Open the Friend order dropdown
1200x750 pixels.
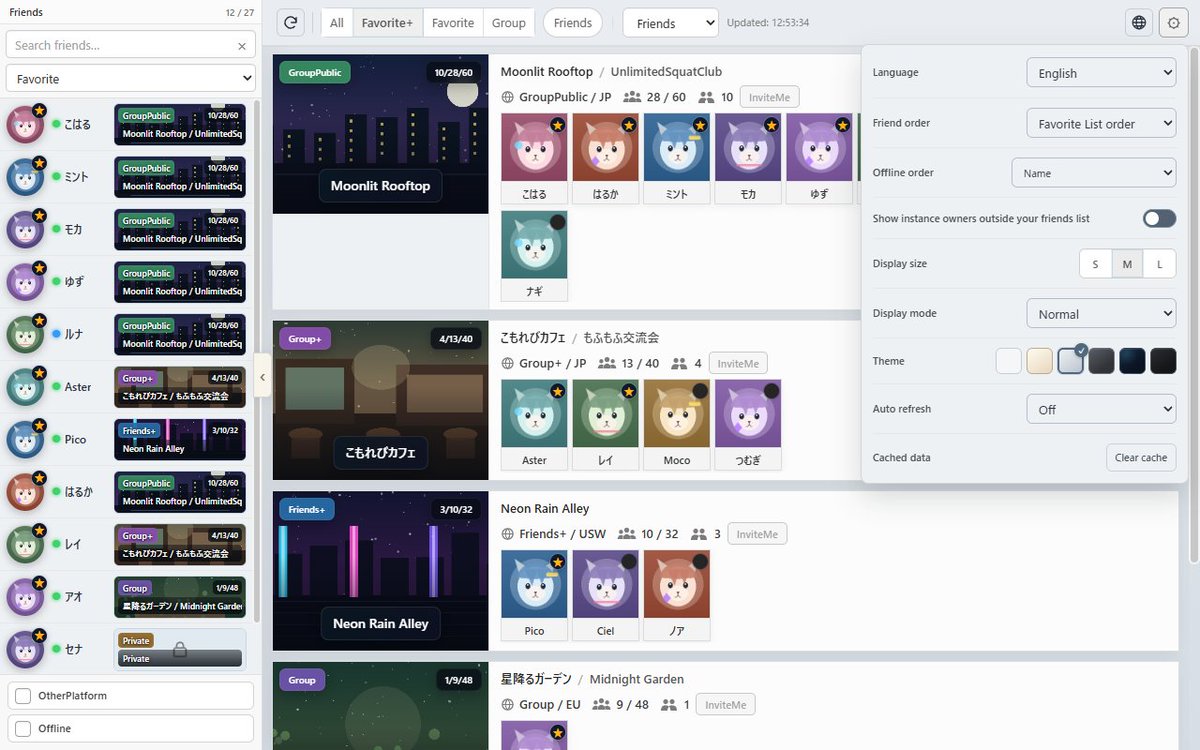coord(1101,124)
